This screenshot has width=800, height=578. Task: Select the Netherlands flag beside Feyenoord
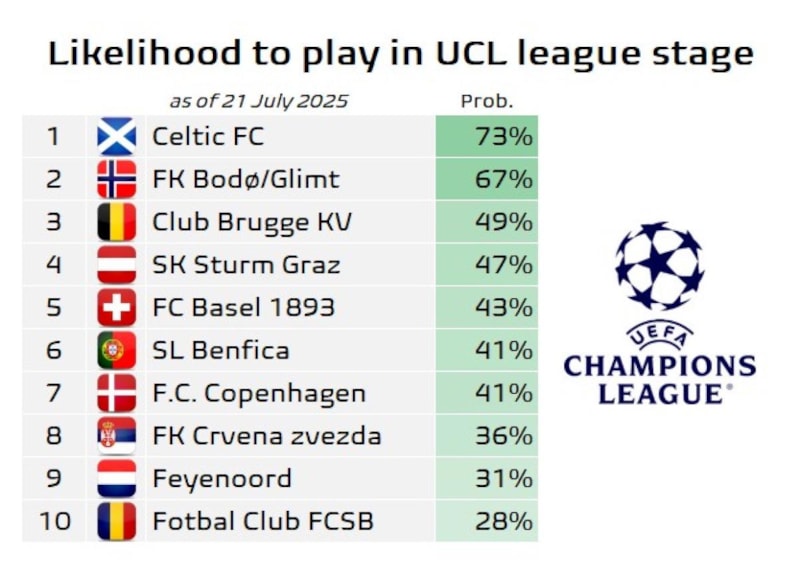pyautogui.click(x=117, y=479)
